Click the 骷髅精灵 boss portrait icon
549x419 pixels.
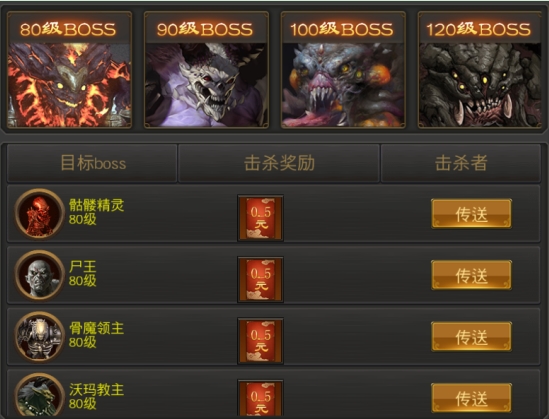coord(39,214)
